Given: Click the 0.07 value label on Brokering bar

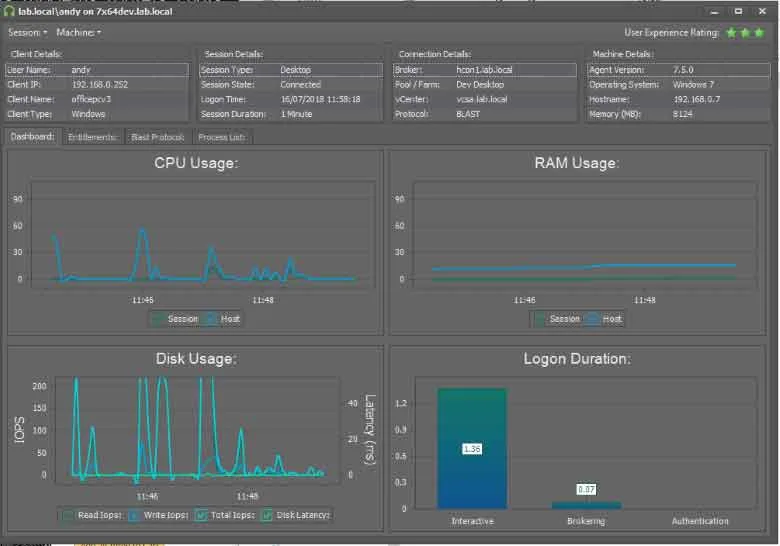Looking at the screenshot, I should tap(586, 489).
